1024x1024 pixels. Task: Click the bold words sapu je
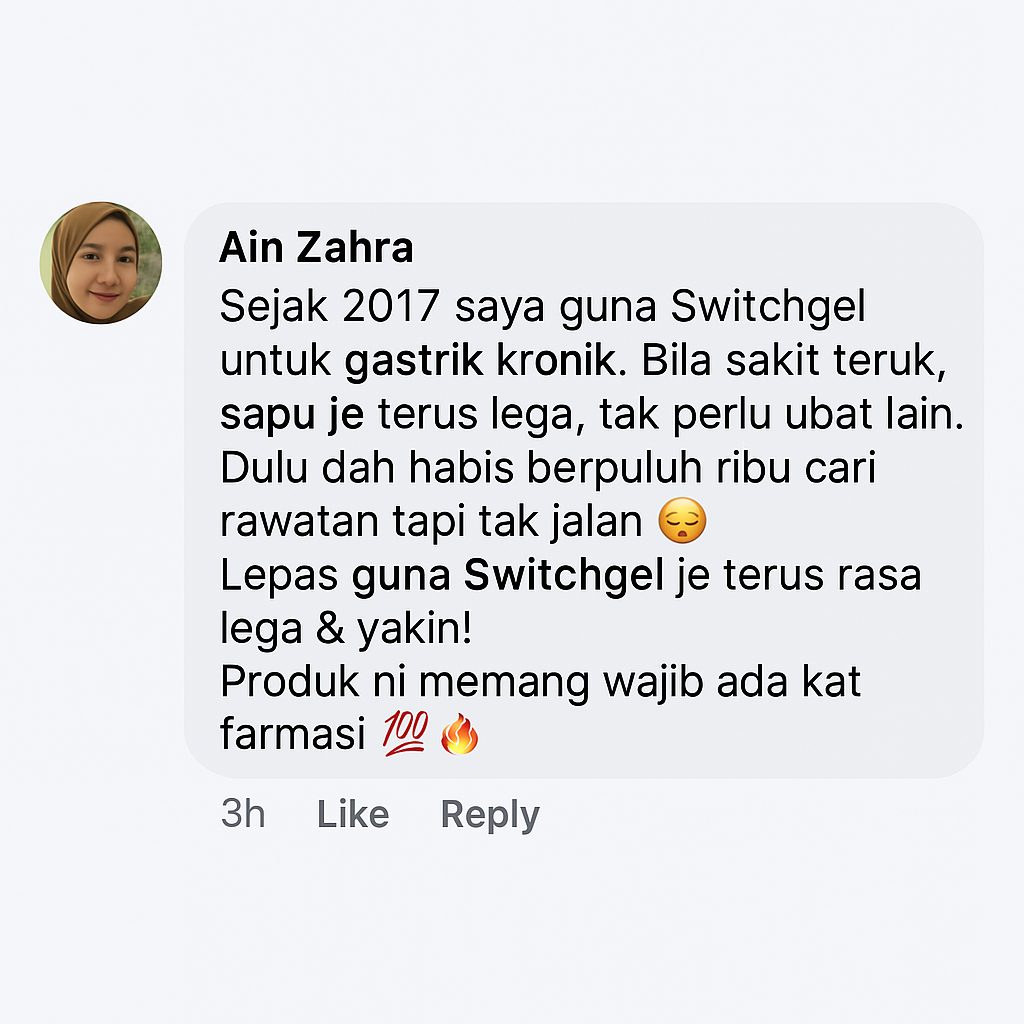[292, 414]
